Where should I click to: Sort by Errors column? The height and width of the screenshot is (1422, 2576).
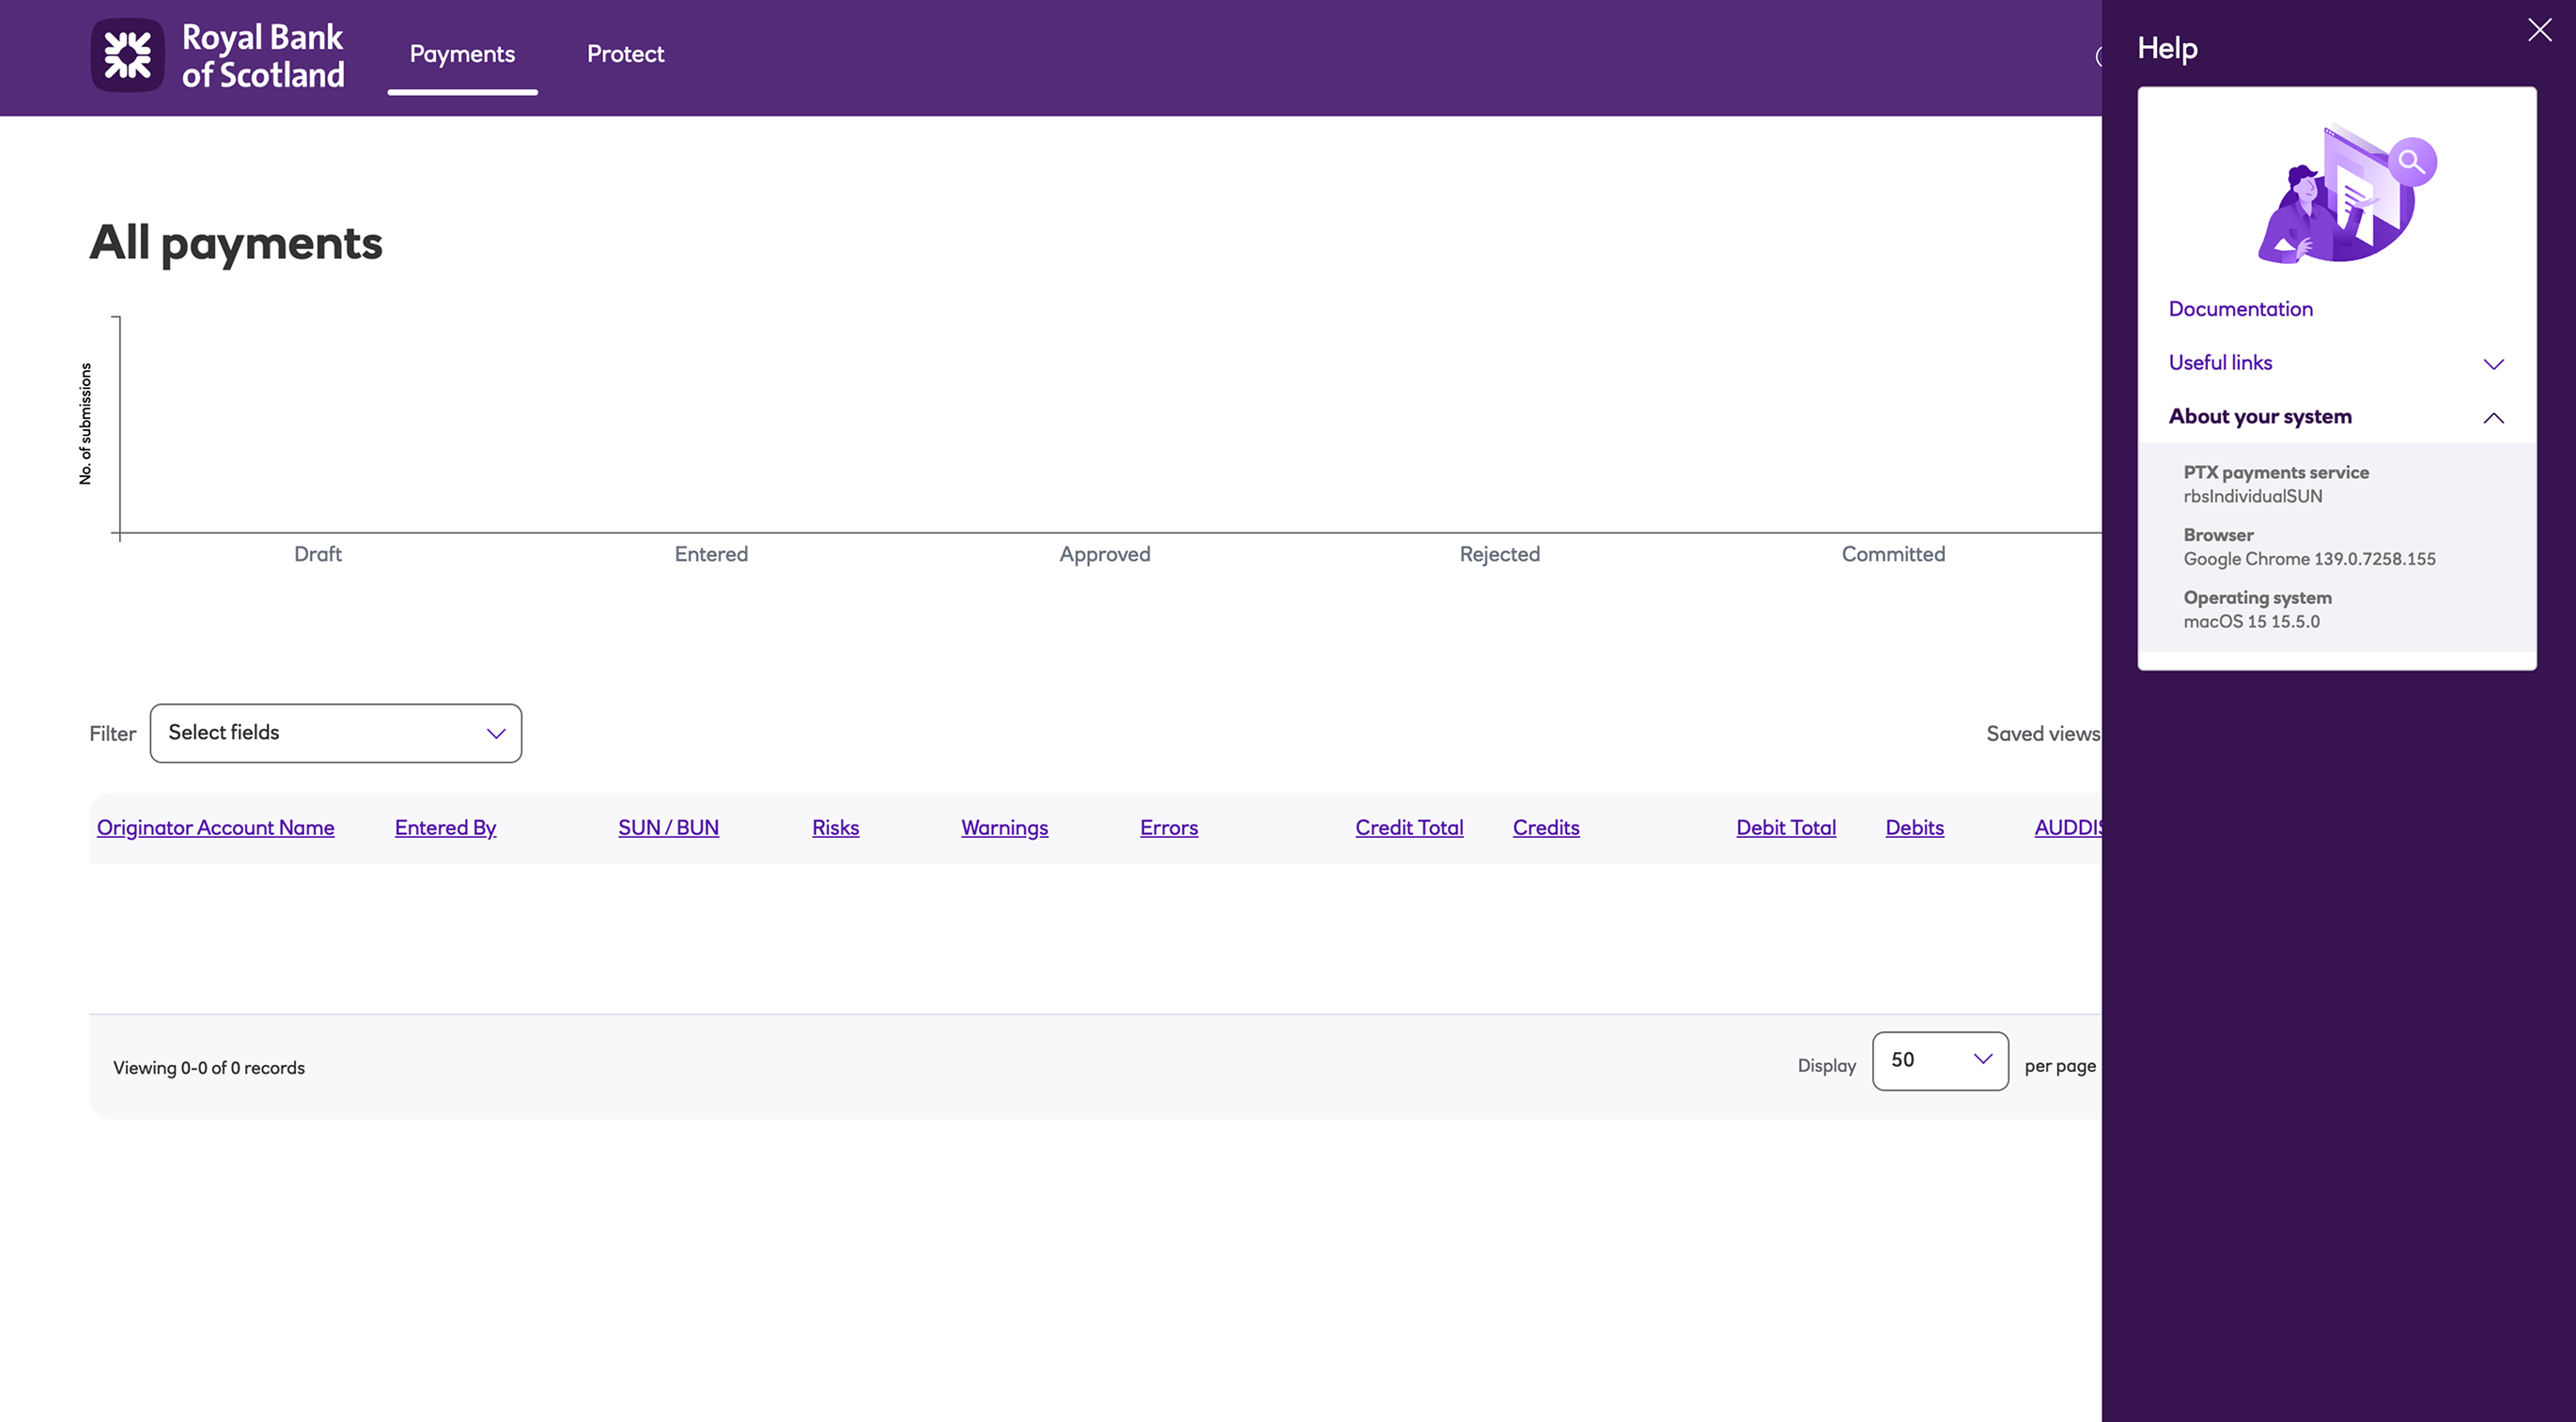click(x=1168, y=828)
